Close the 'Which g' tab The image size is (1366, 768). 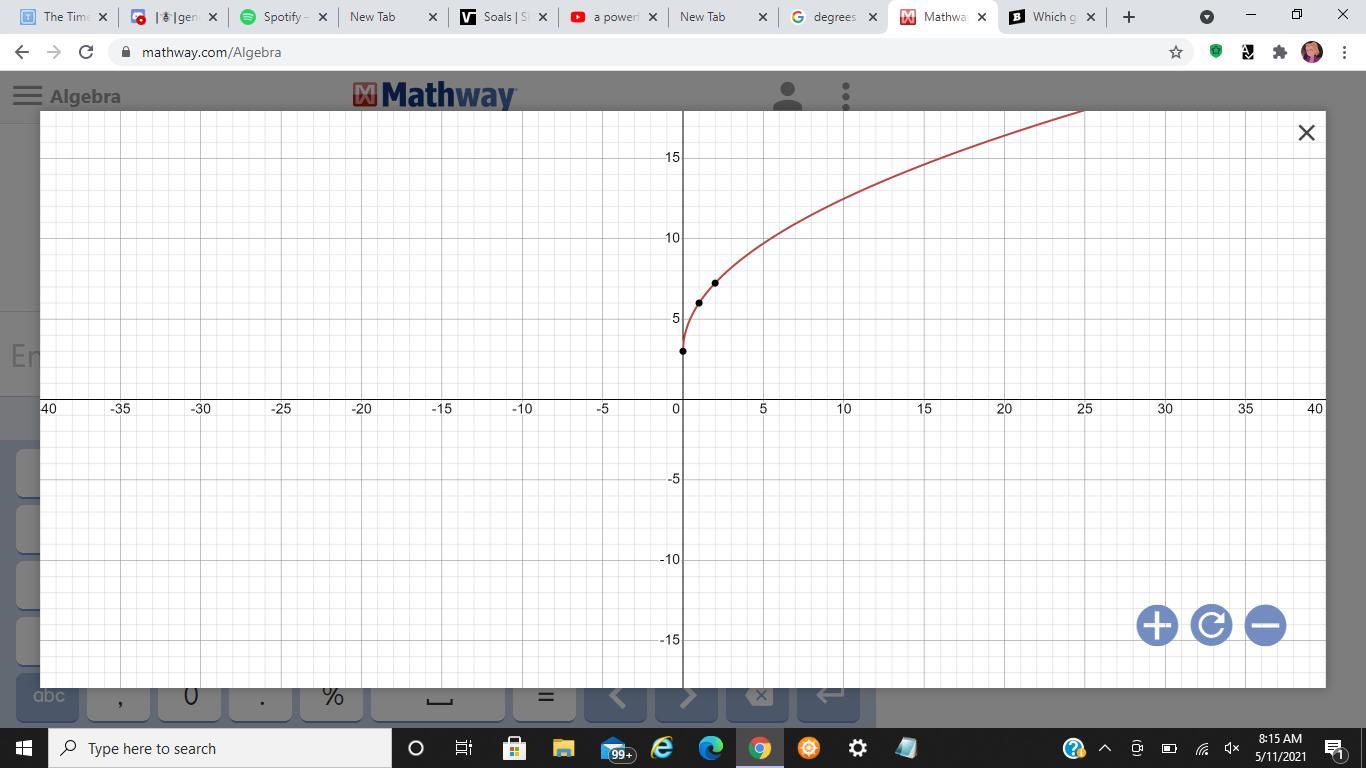1091,17
